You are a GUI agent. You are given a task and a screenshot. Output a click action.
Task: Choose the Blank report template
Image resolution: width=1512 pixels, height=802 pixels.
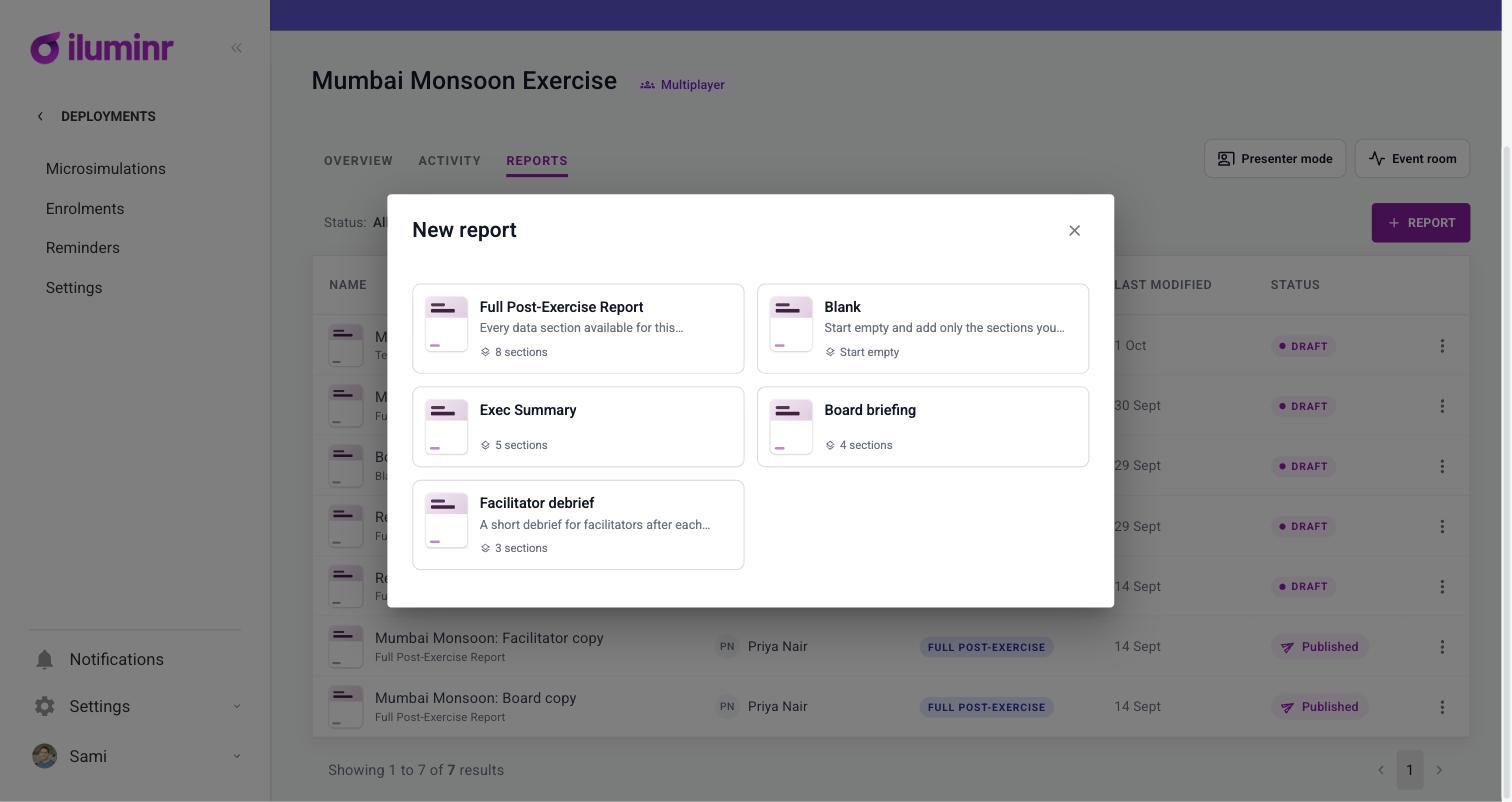coord(923,329)
